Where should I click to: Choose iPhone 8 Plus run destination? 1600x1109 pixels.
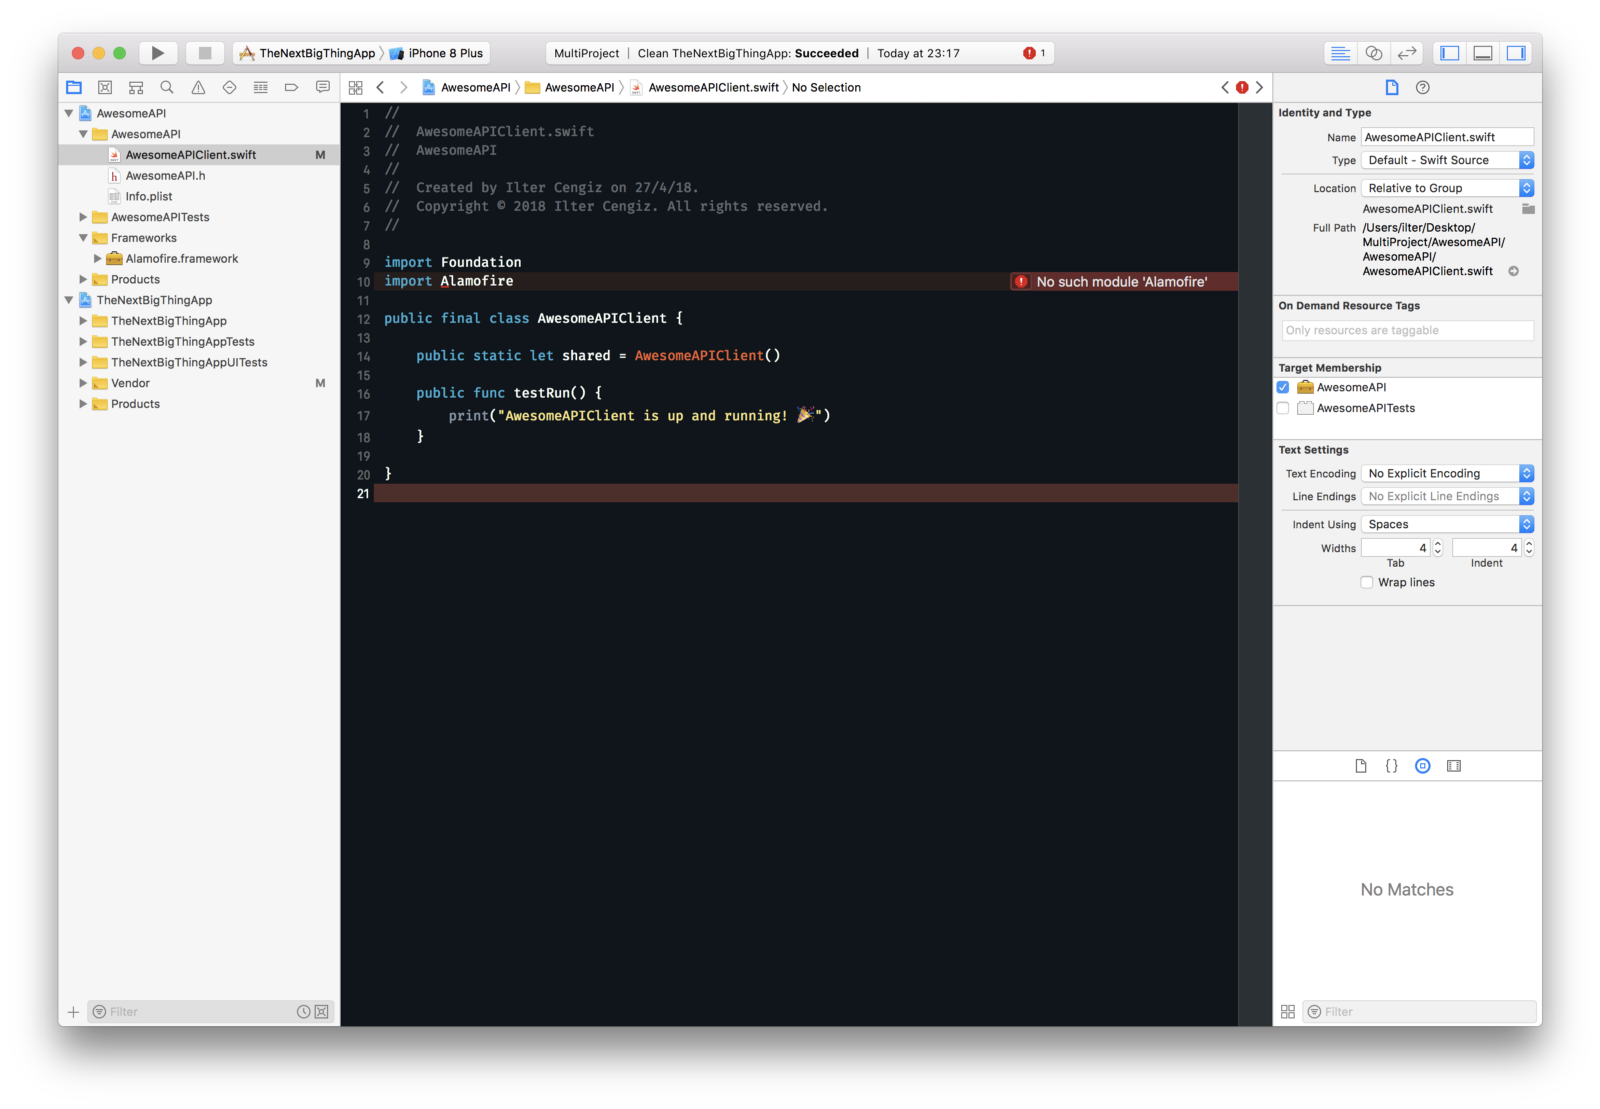(x=437, y=53)
